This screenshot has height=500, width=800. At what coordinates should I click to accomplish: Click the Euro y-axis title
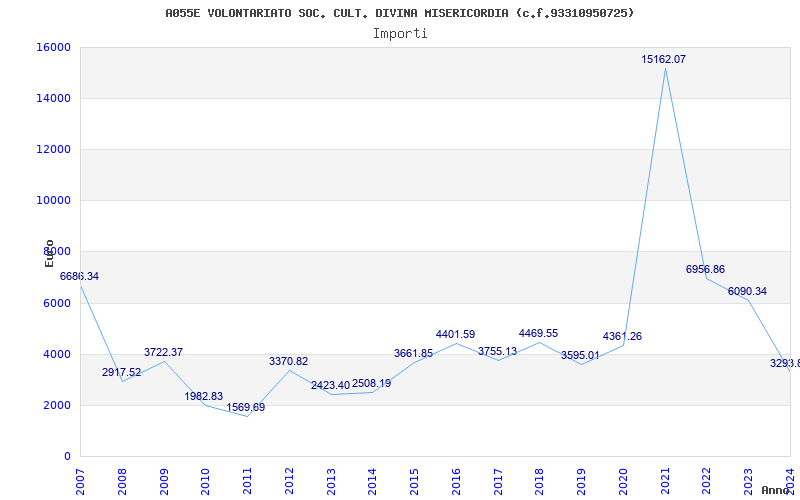(49, 253)
